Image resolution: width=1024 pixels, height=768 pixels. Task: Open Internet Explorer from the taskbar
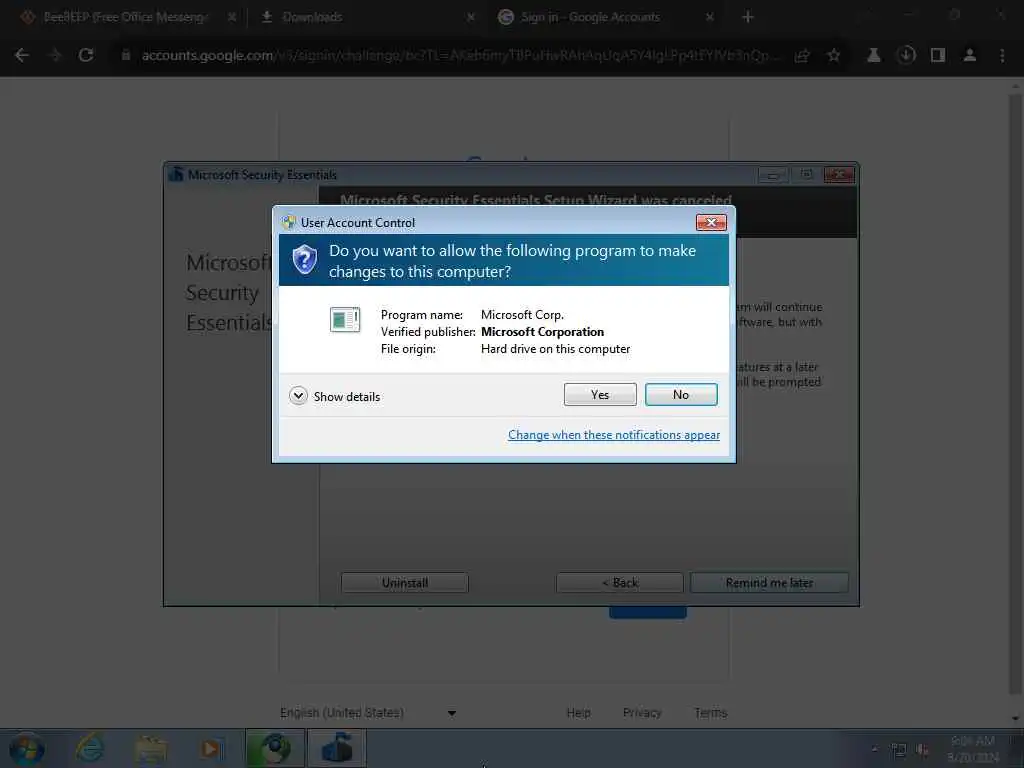pyautogui.click(x=89, y=749)
